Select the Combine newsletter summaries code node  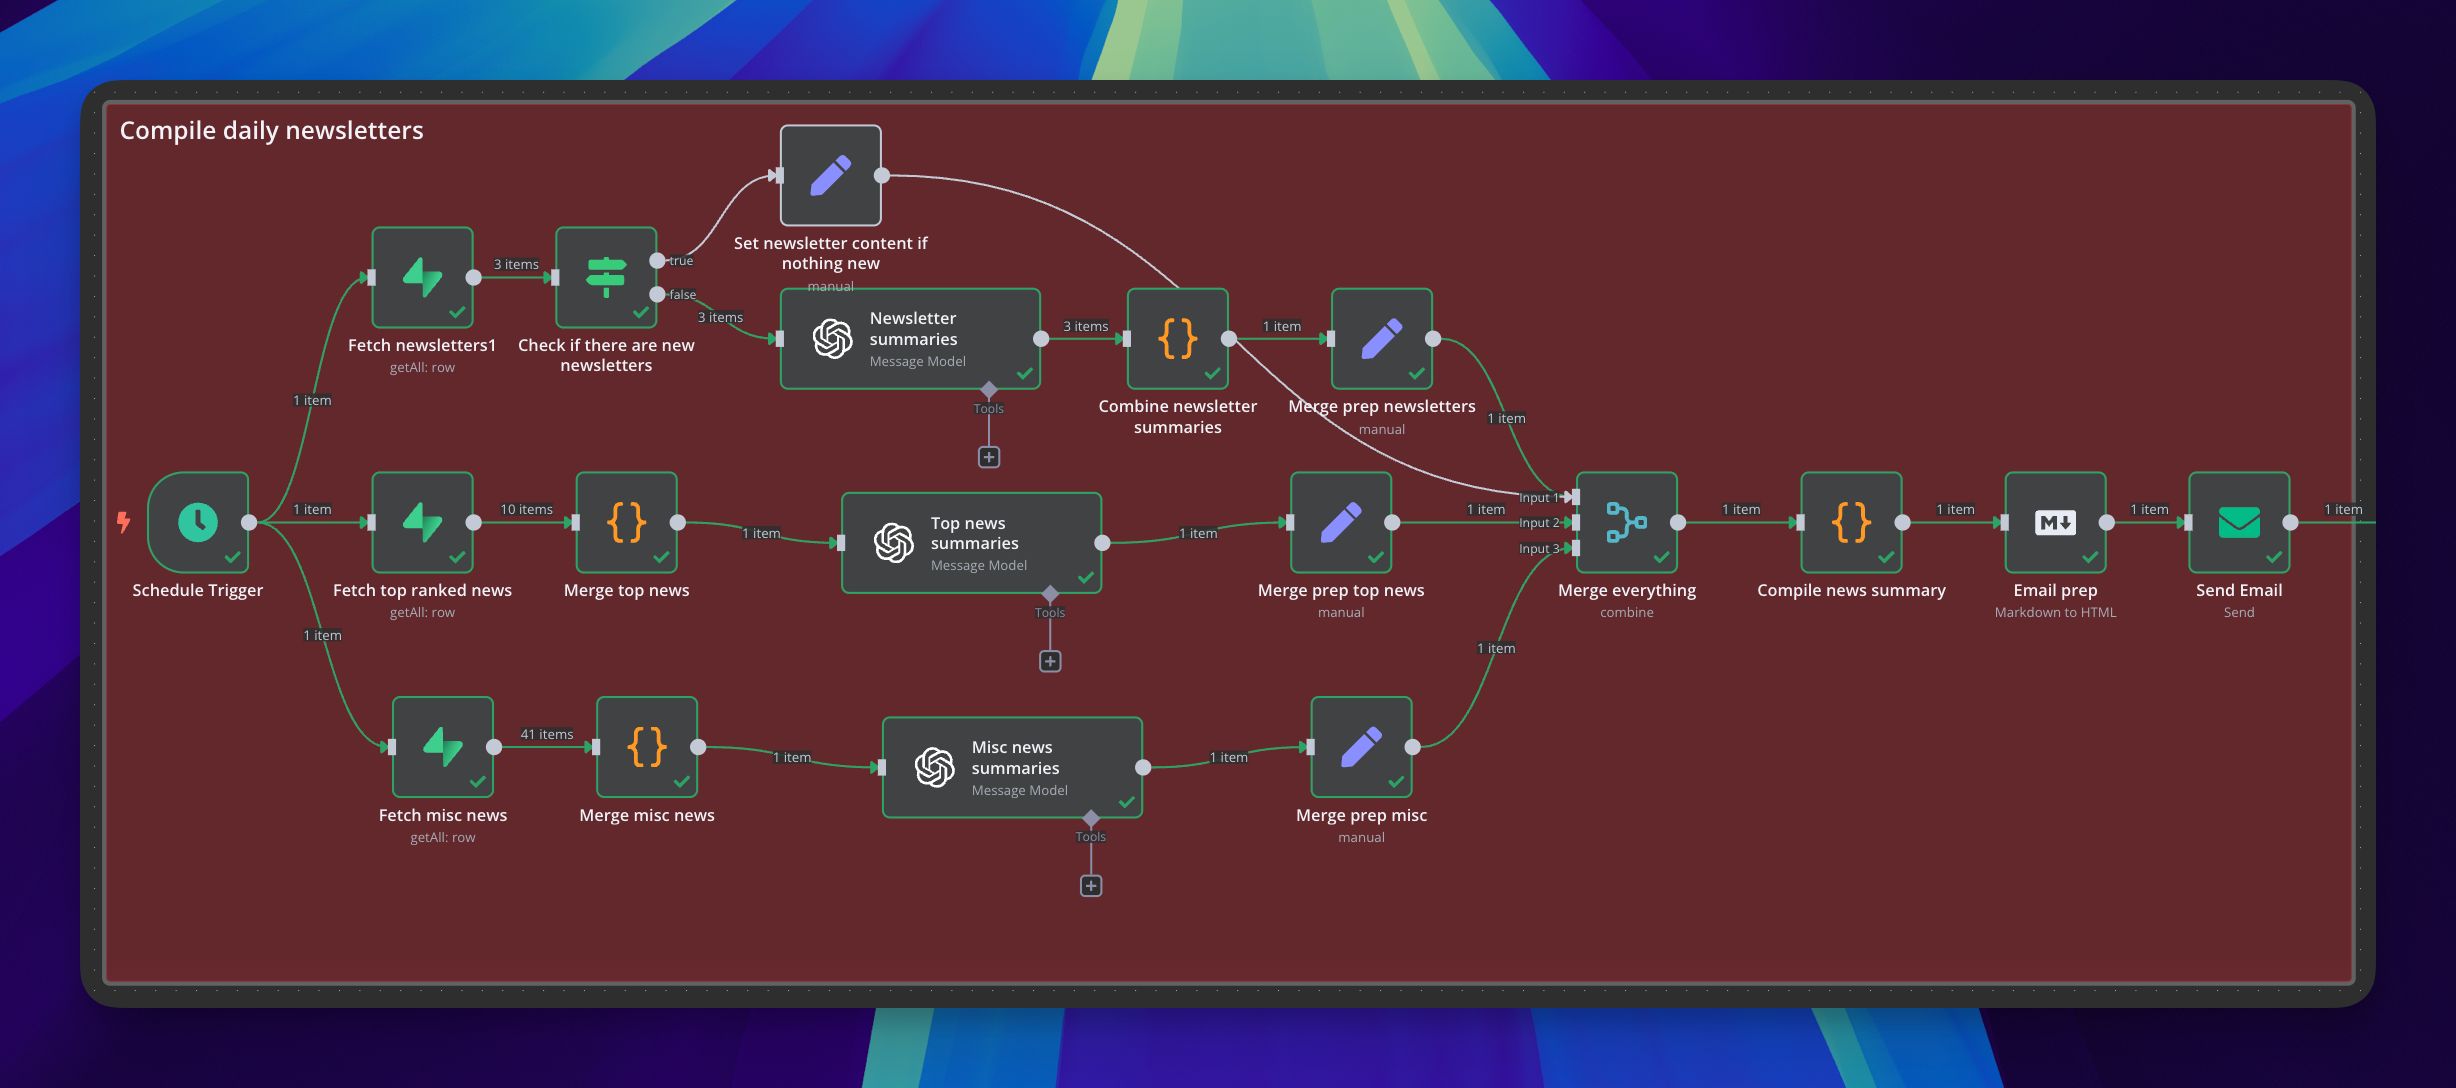pos(1177,339)
